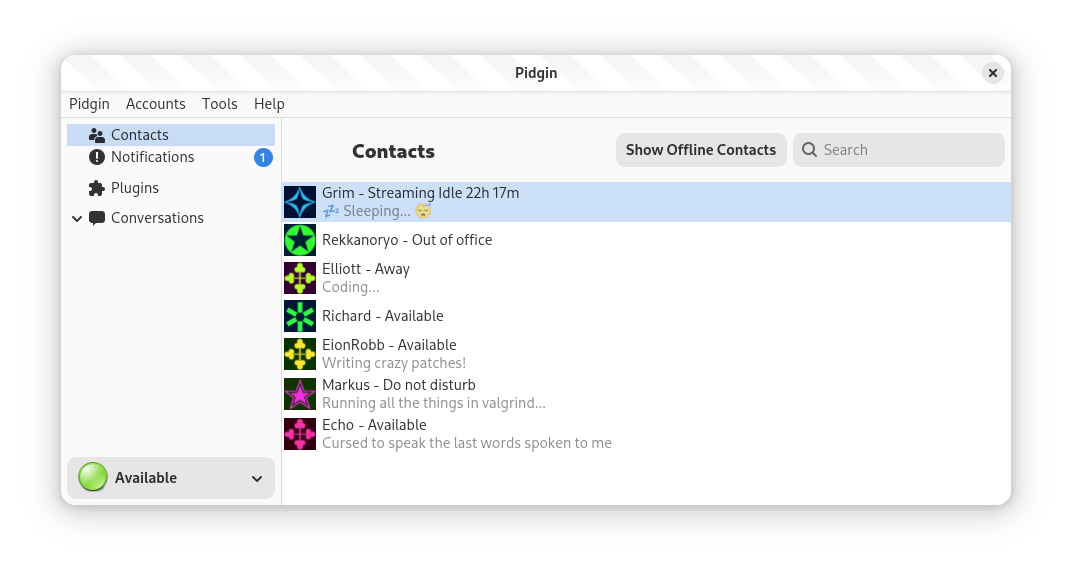This screenshot has height=572, width=1072.
Task: Open the Accounts menu
Action: [156, 104]
